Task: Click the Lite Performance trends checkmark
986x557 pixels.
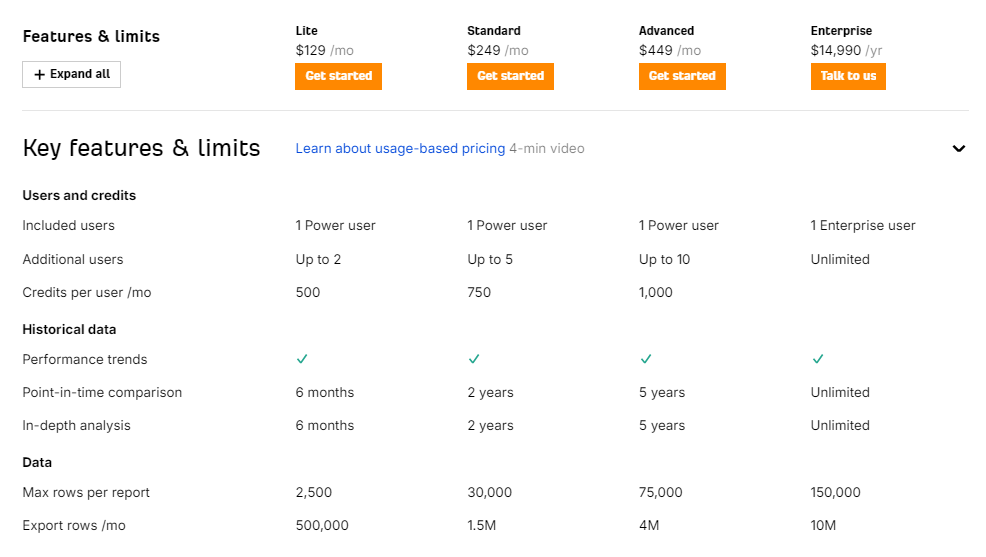Action: pos(302,359)
